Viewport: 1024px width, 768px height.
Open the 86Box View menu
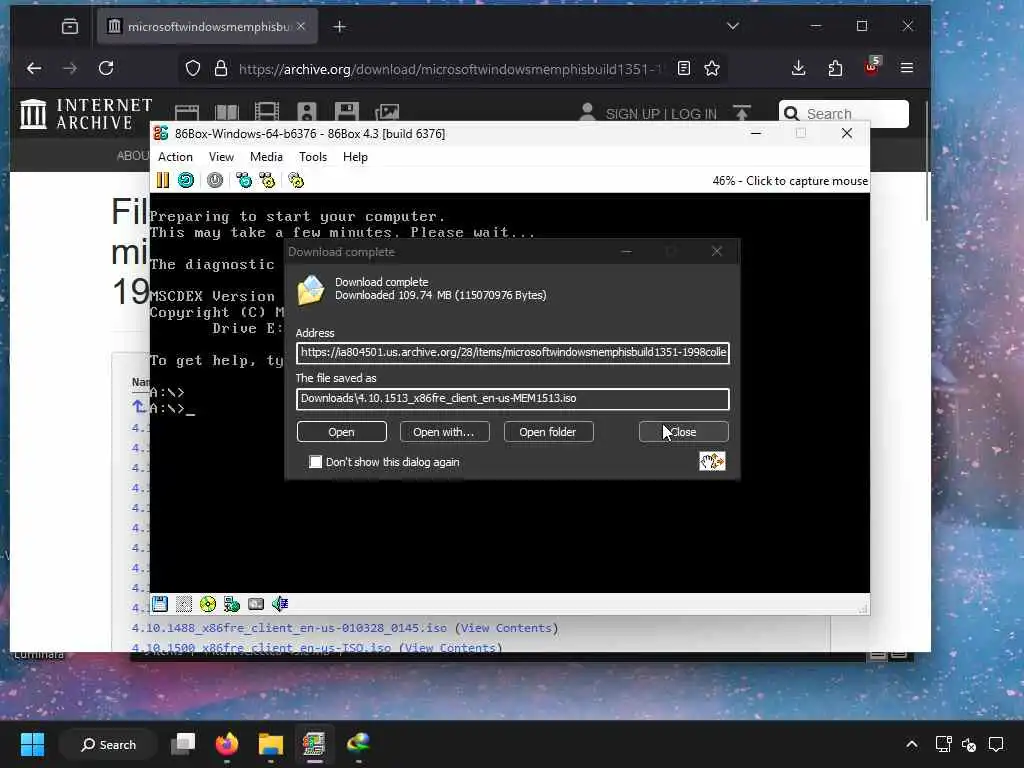pos(221,157)
